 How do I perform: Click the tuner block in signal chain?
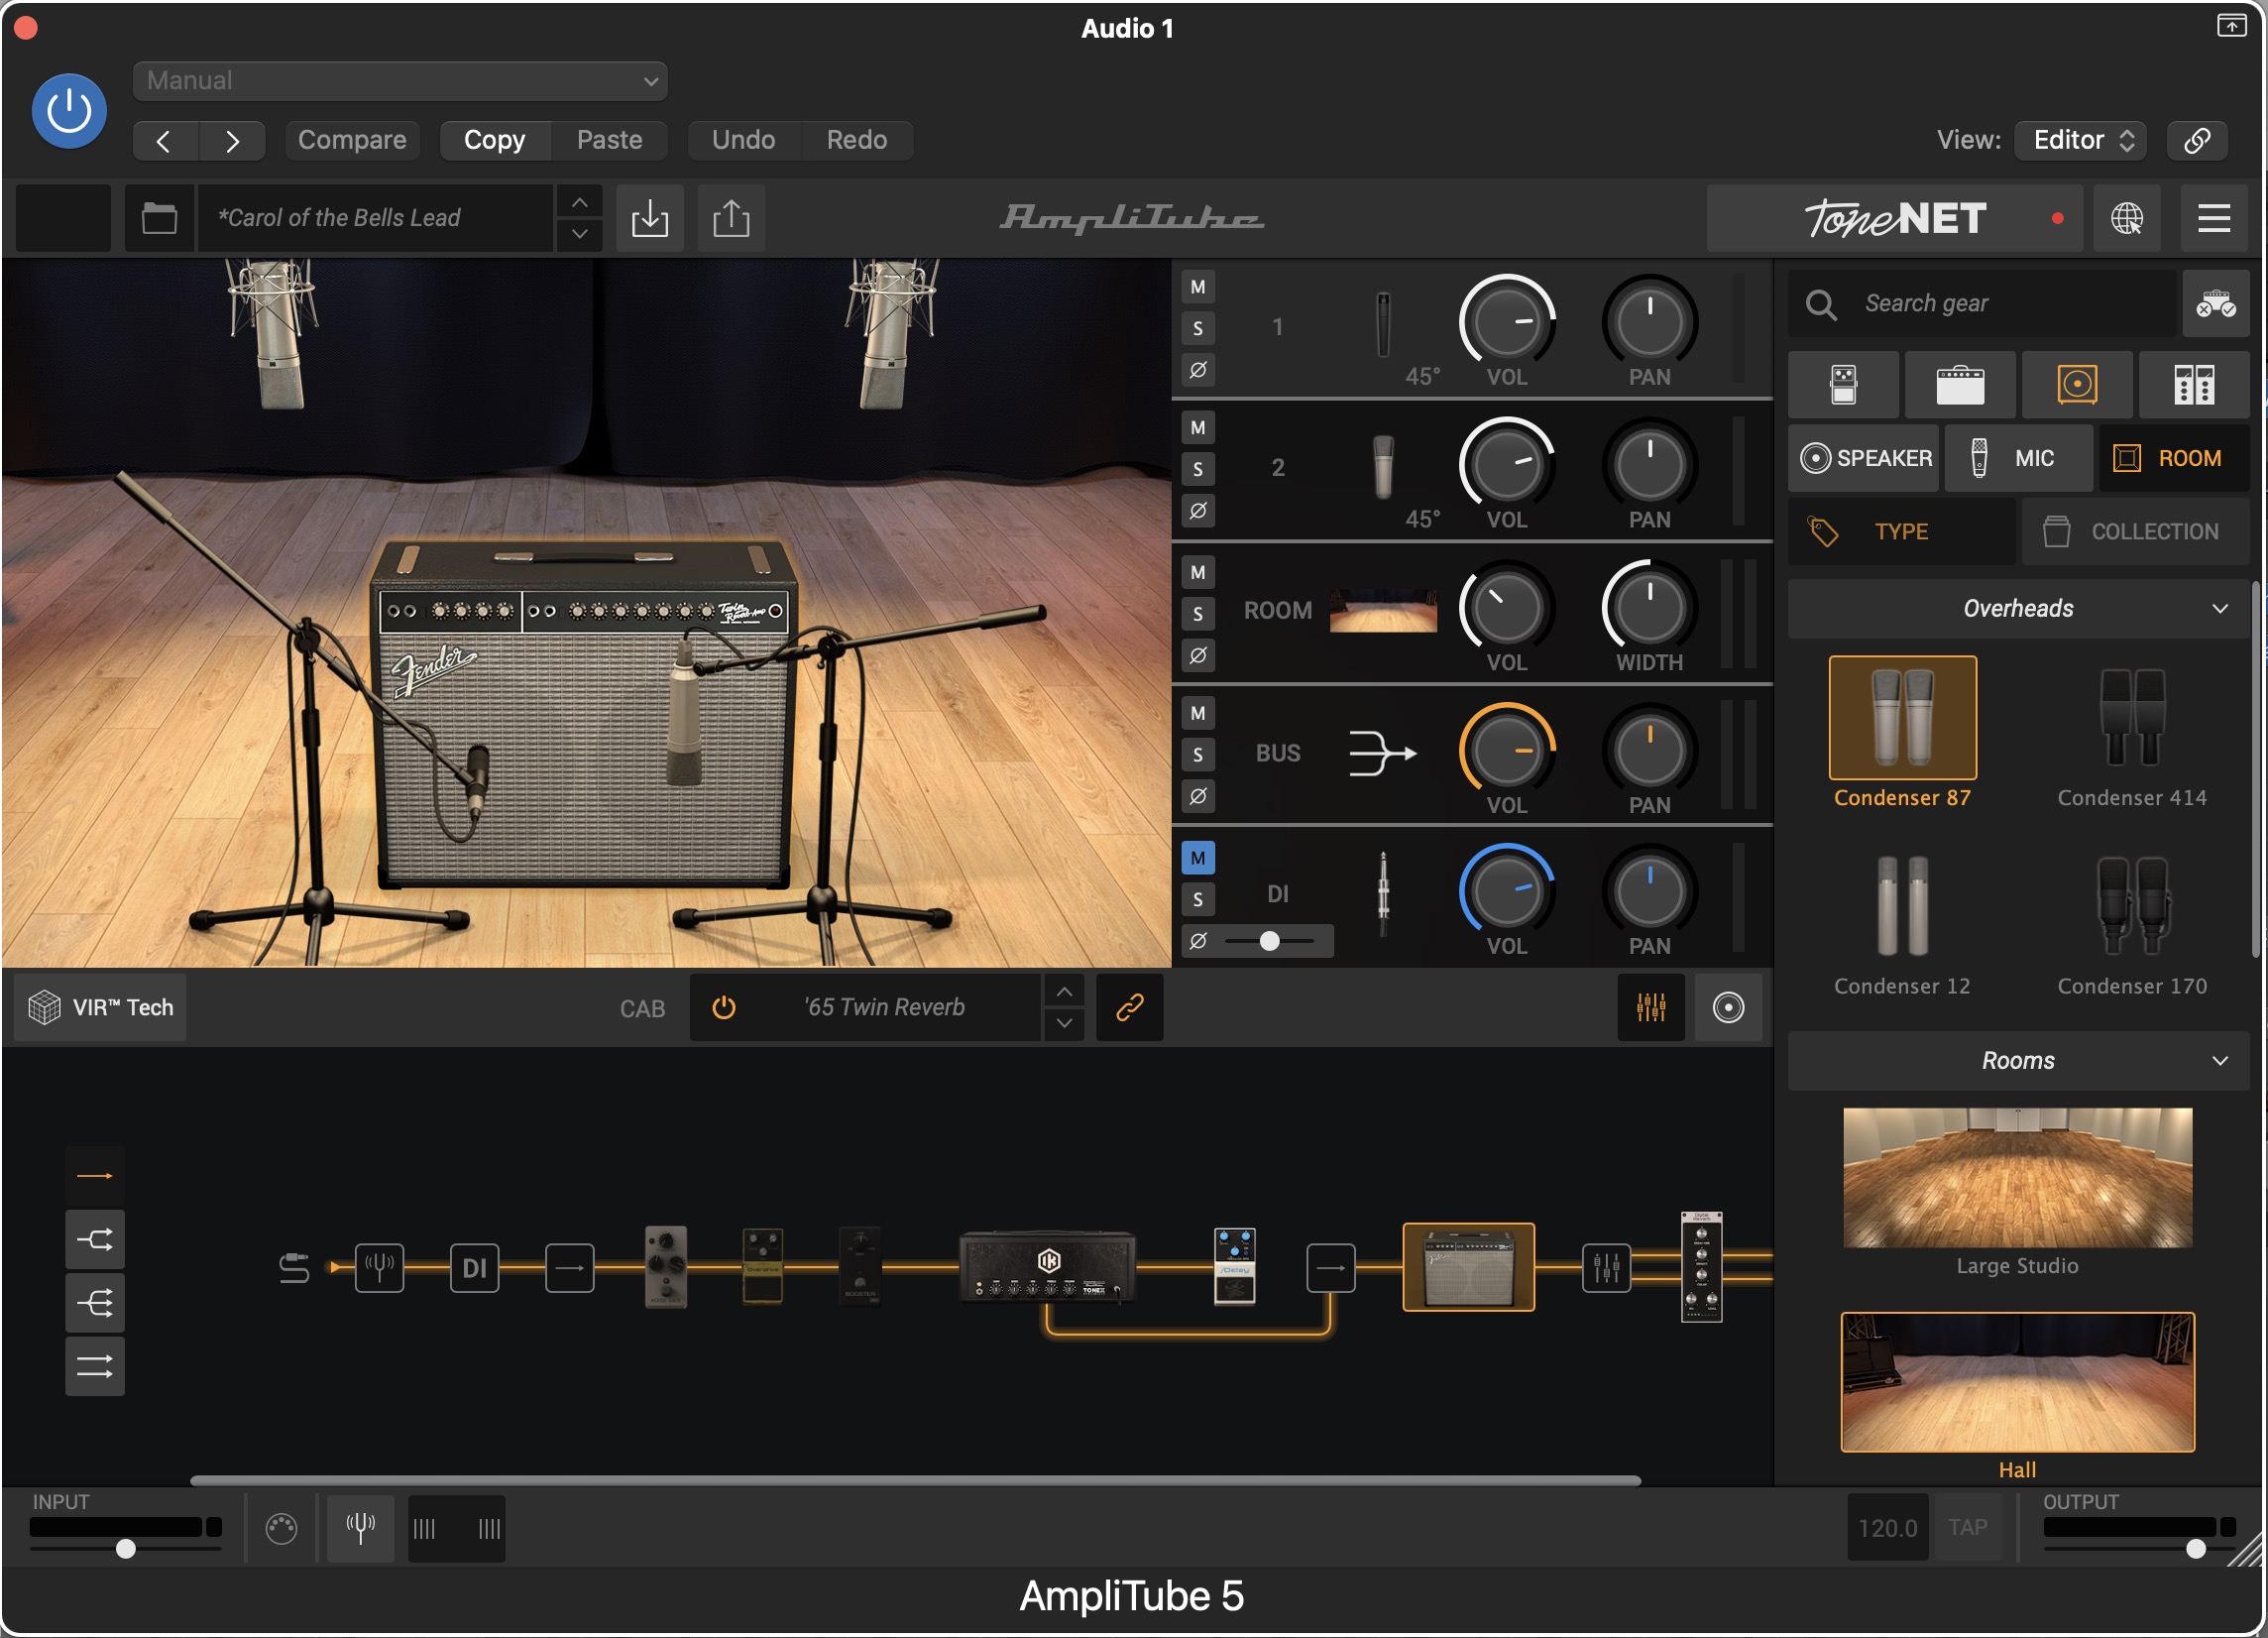click(380, 1268)
